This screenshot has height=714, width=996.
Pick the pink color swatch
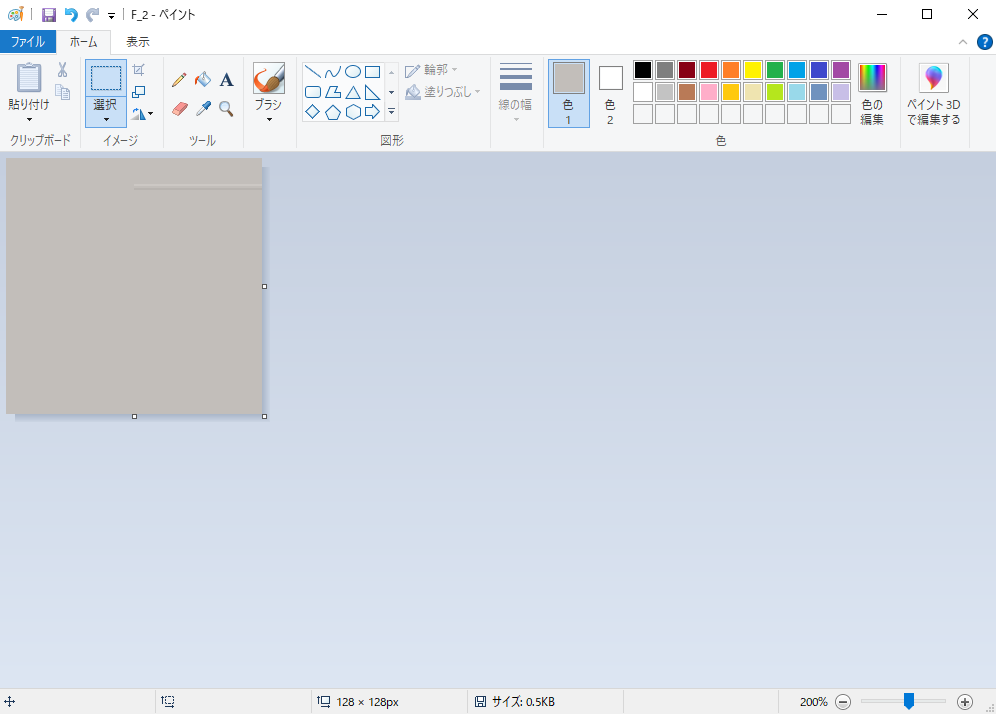click(709, 92)
